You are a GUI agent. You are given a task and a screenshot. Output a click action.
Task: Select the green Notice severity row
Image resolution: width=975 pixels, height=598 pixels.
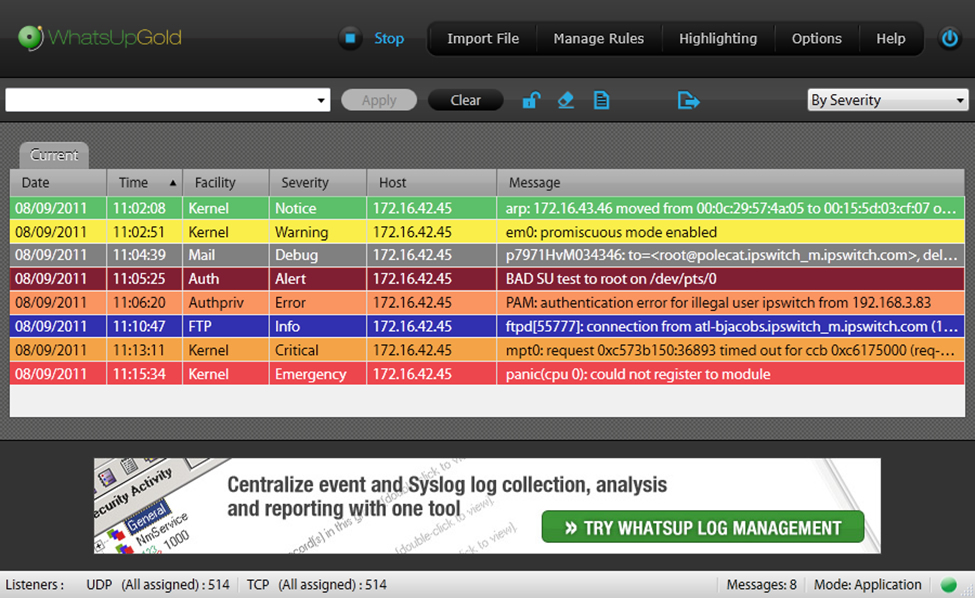click(487, 208)
